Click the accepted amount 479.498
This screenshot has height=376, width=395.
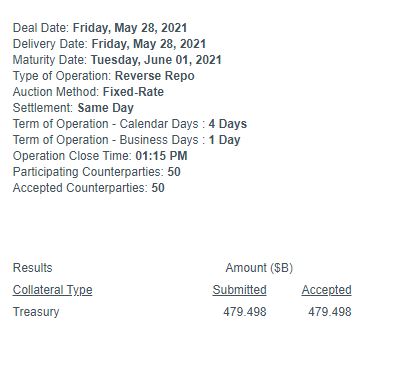click(330, 312)
